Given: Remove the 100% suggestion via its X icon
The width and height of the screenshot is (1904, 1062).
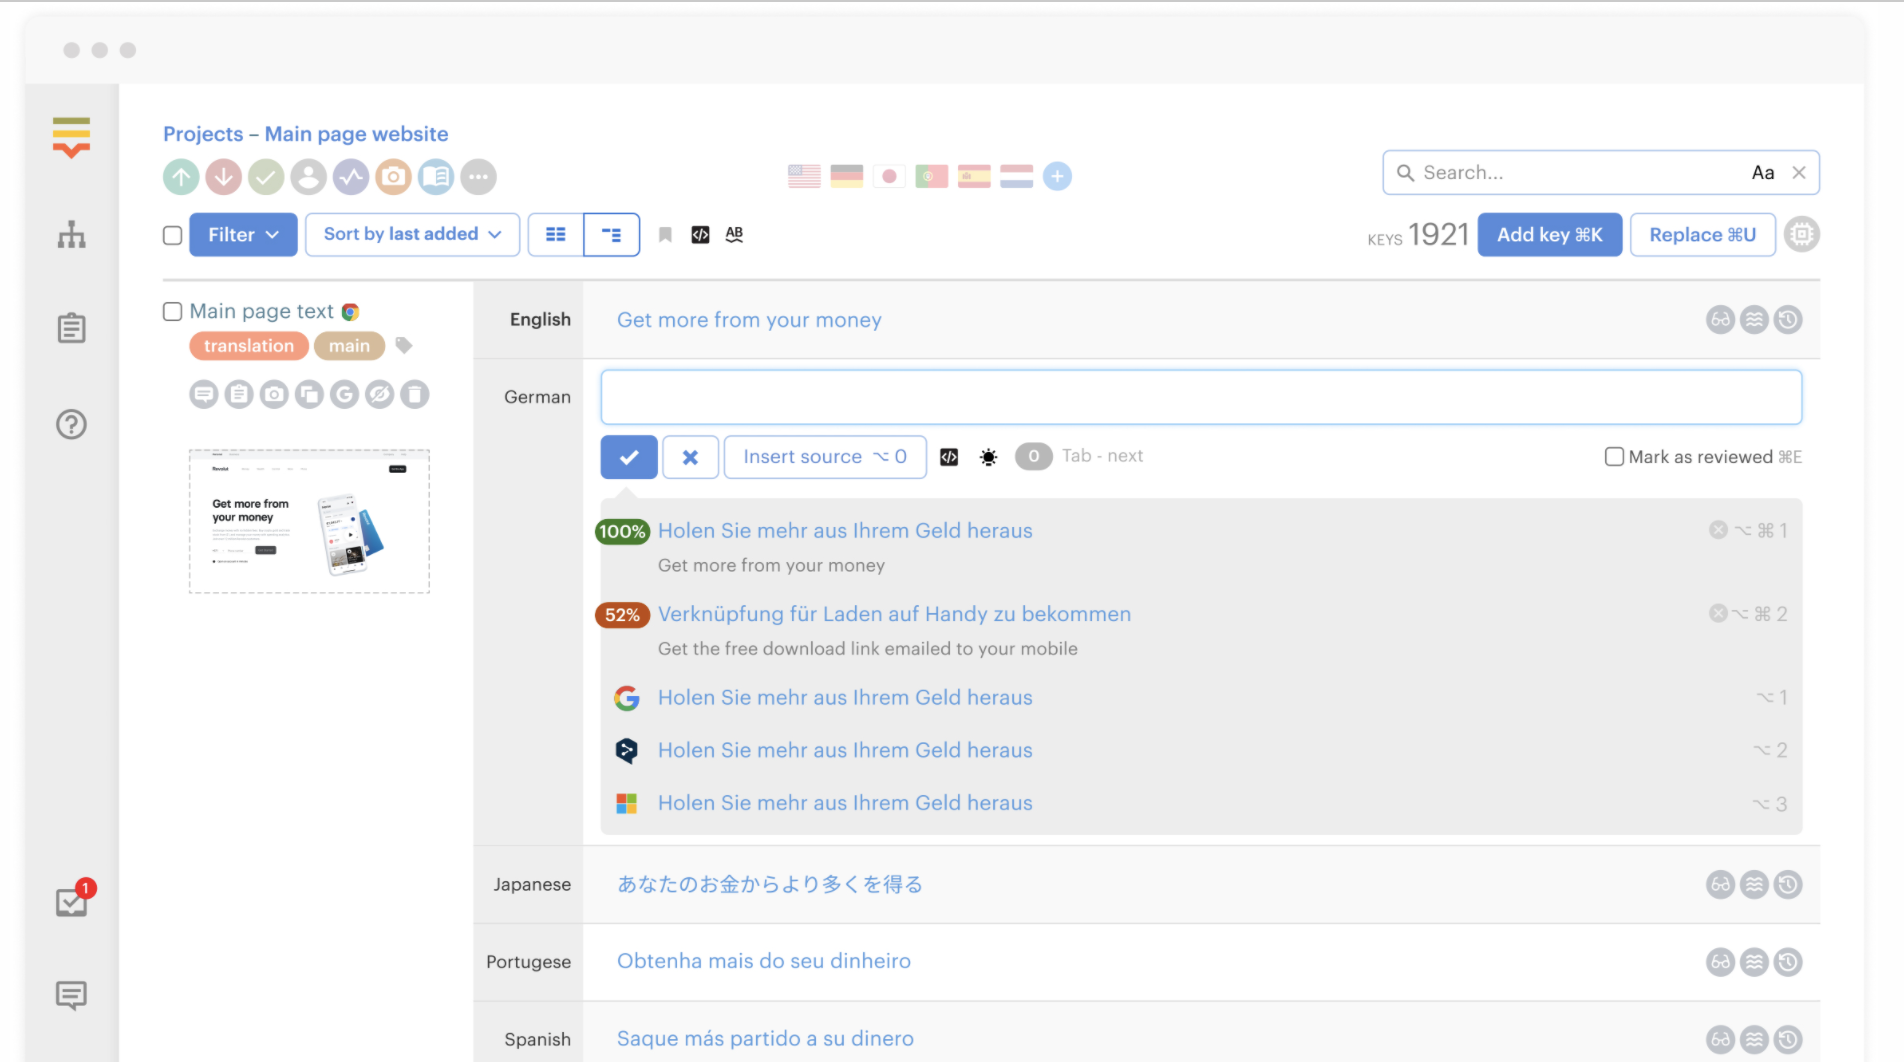Looking at the screenshot, I should (1718, 530).
